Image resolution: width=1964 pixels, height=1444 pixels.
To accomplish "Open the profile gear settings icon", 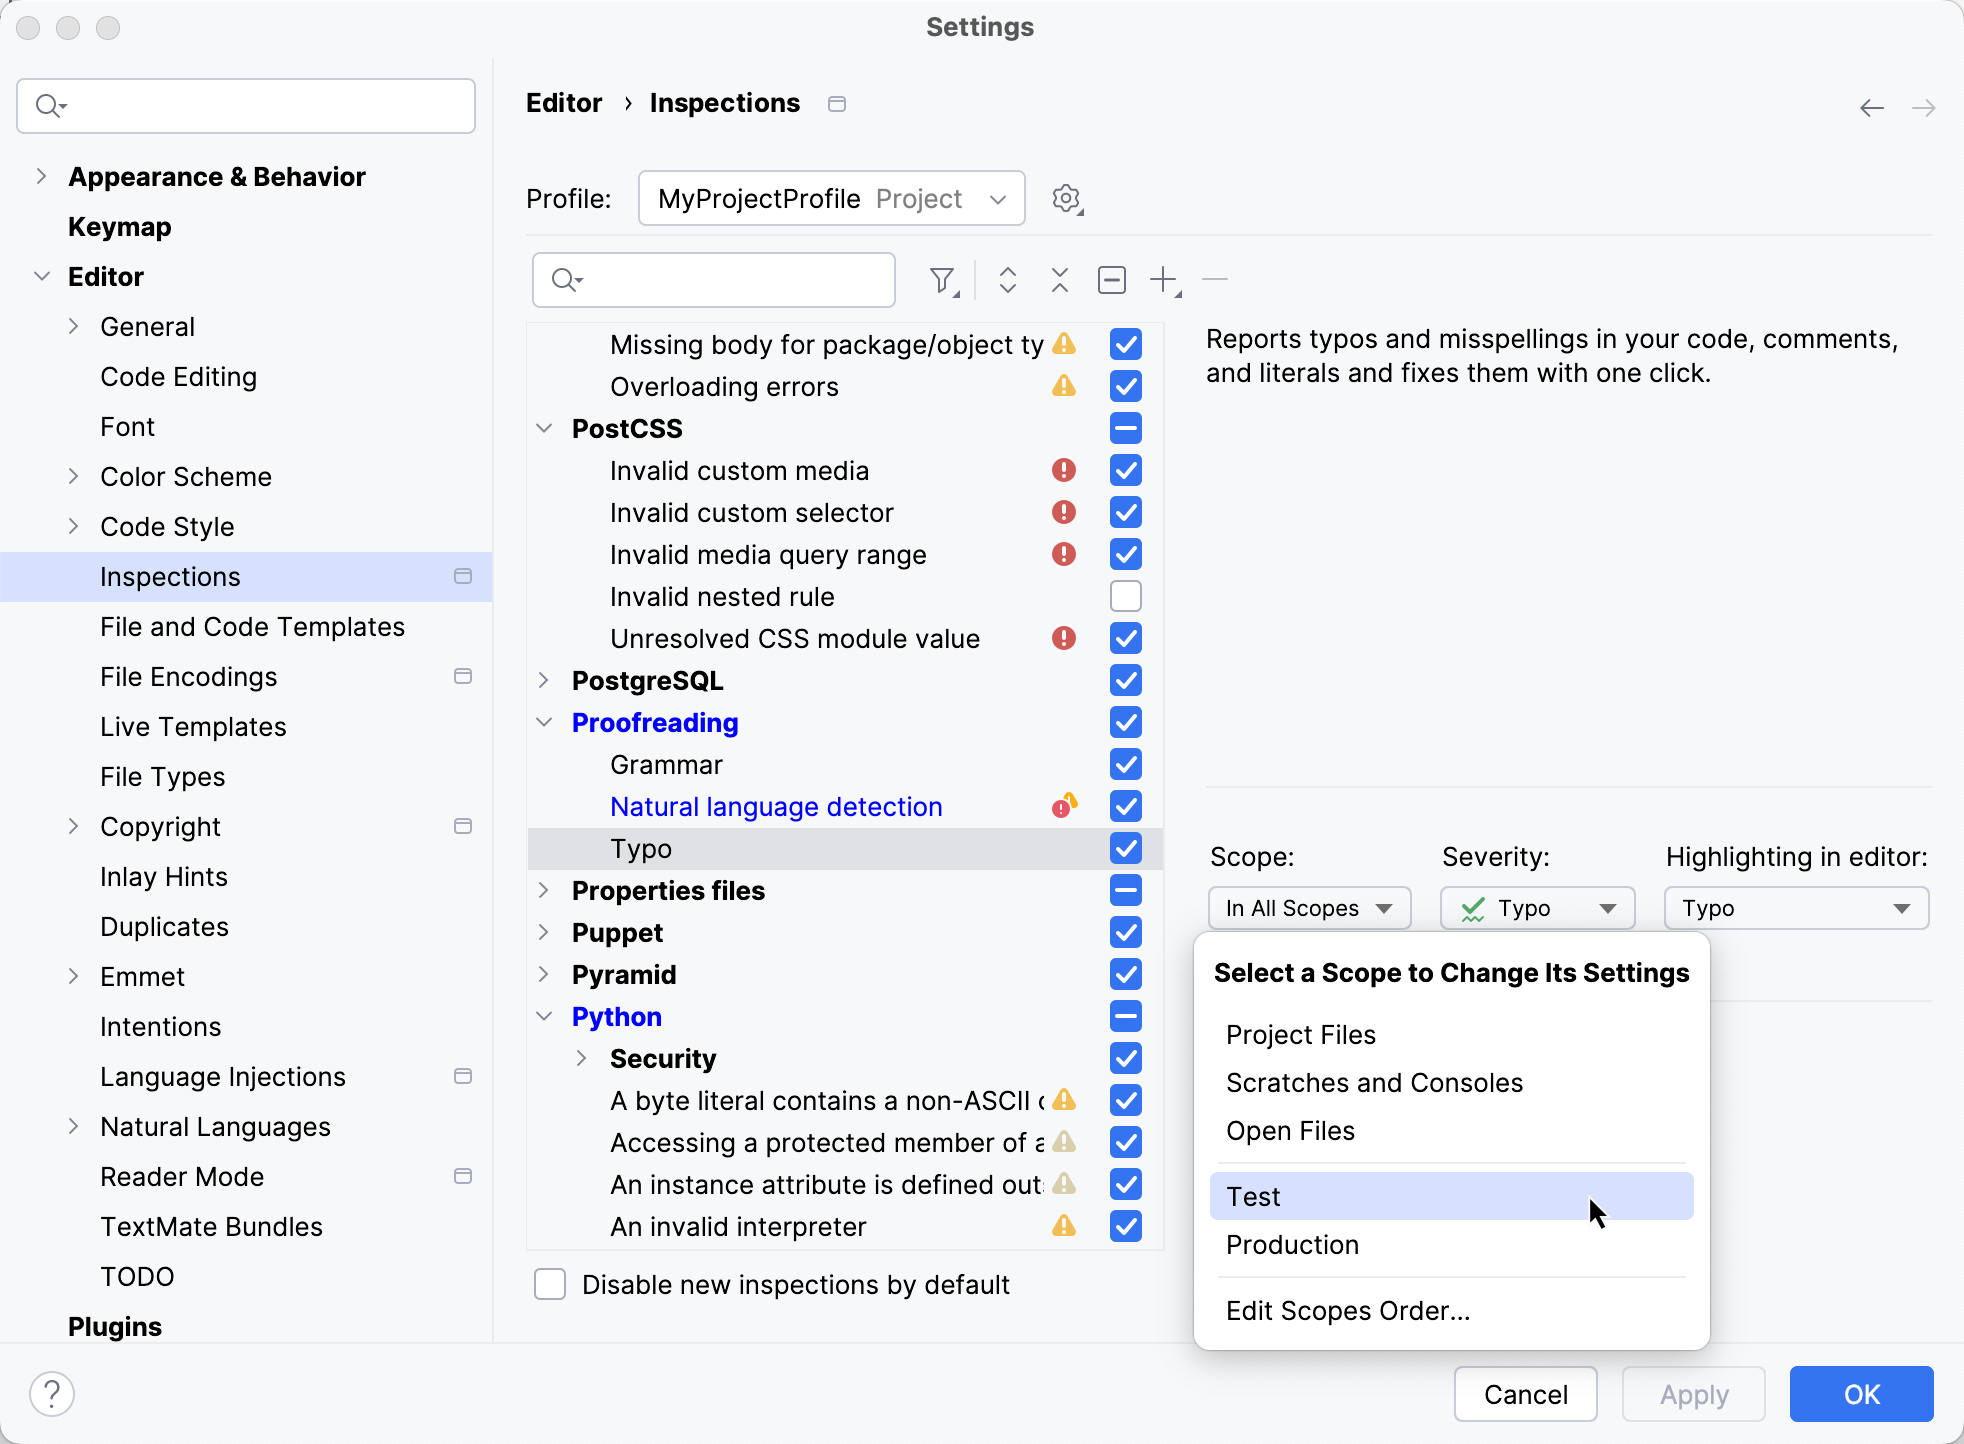I will pyautogui.click(x=1066, y=198).
